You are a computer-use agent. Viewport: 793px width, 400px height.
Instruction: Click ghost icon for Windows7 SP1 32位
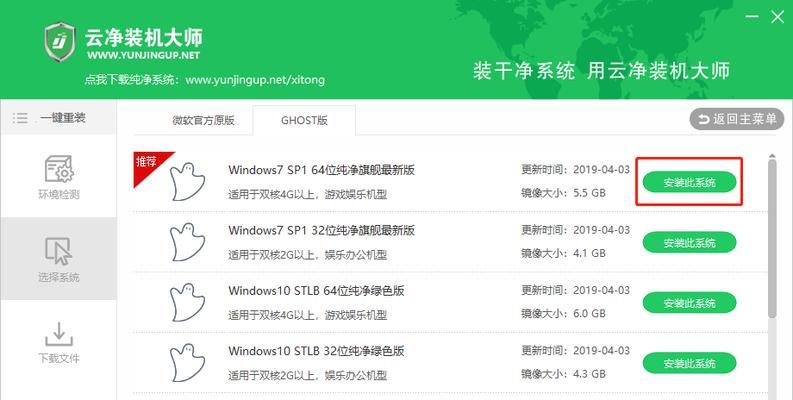187,242
